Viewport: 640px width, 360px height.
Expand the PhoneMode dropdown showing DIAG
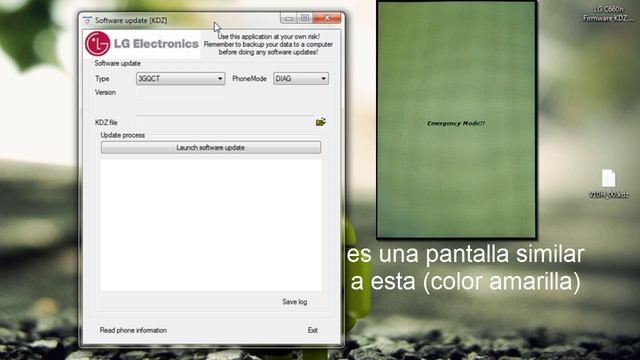click(301, 78)
